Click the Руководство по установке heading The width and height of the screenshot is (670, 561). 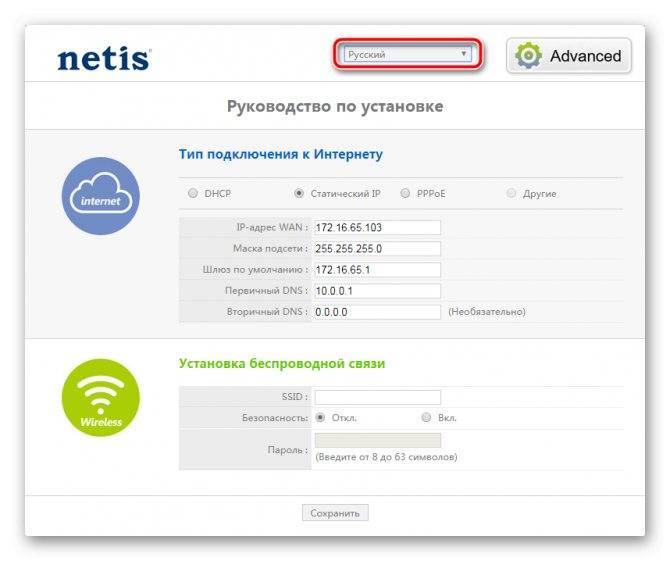(335, 106)
